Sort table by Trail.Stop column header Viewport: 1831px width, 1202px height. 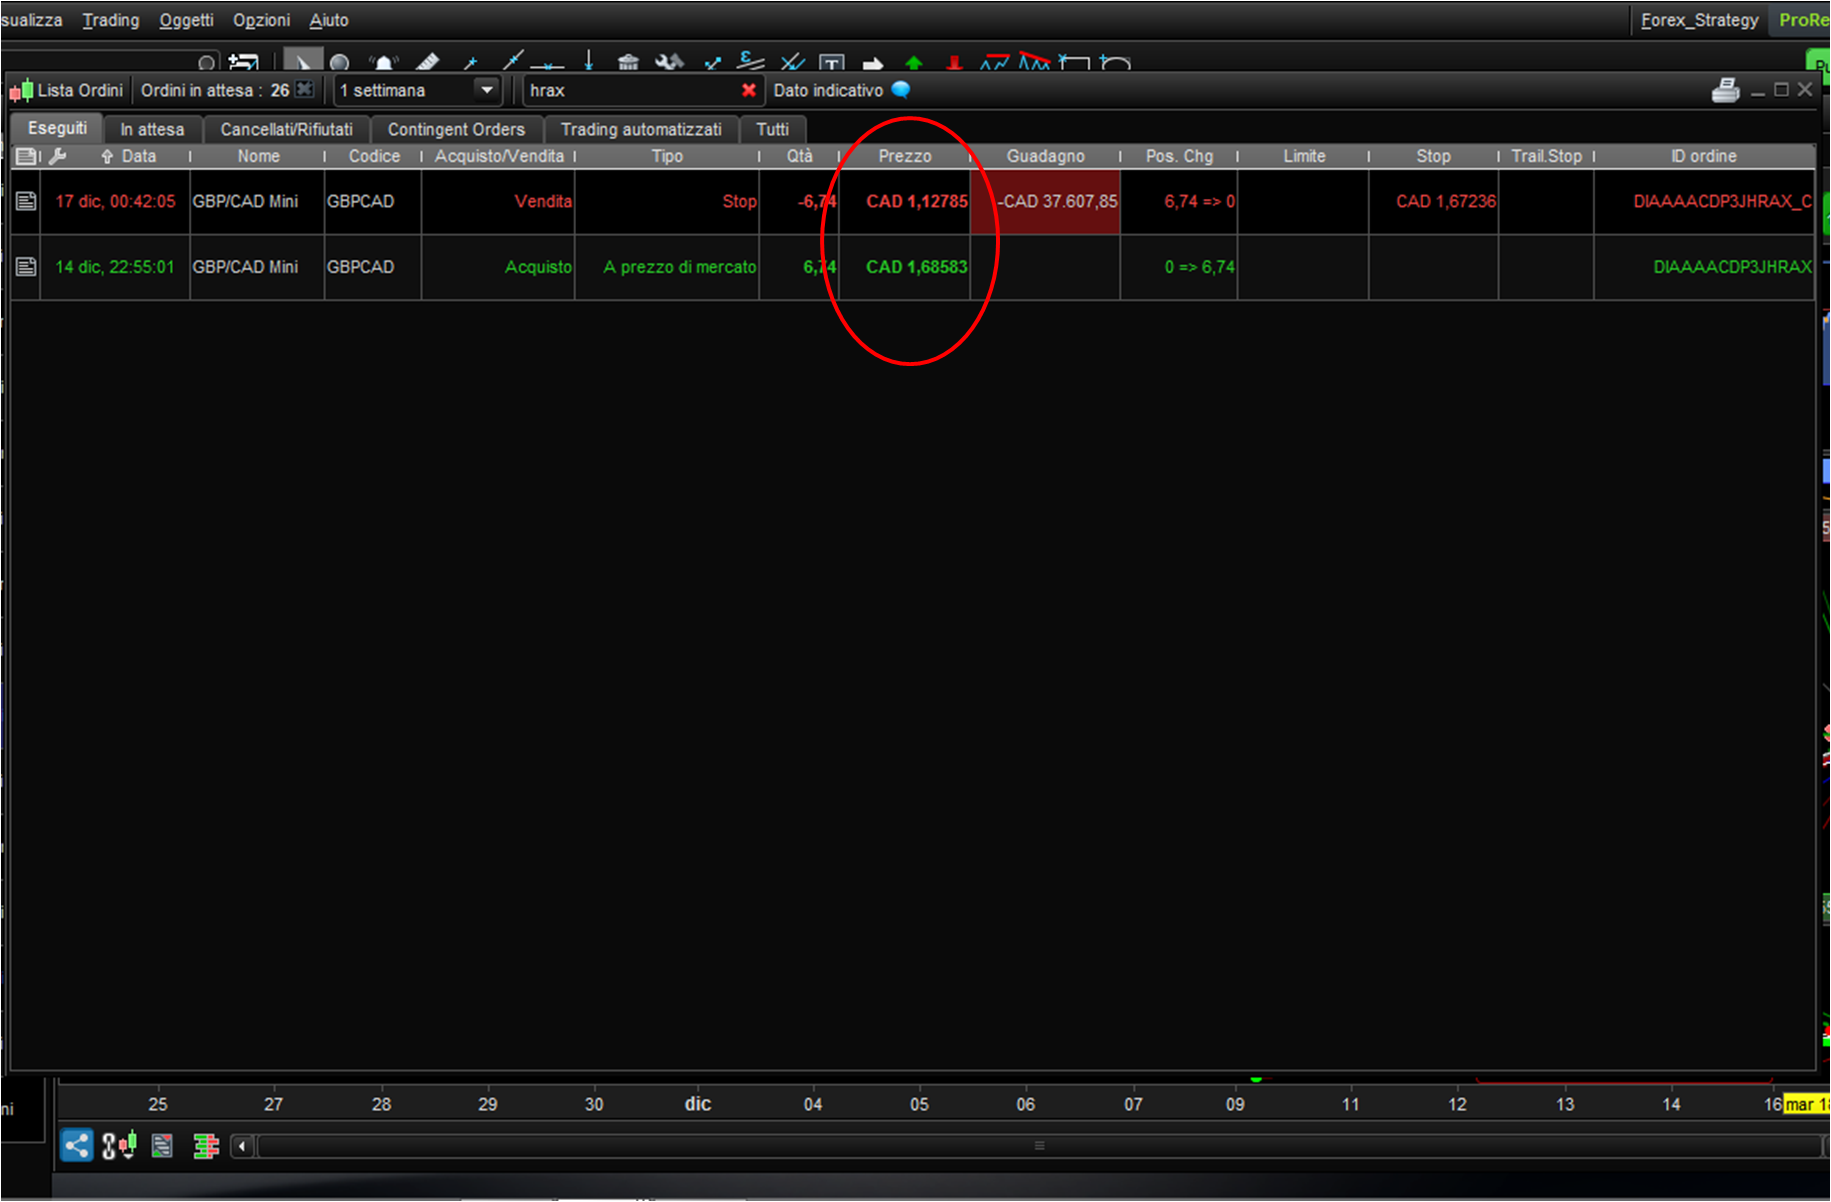coord(1546,156)
